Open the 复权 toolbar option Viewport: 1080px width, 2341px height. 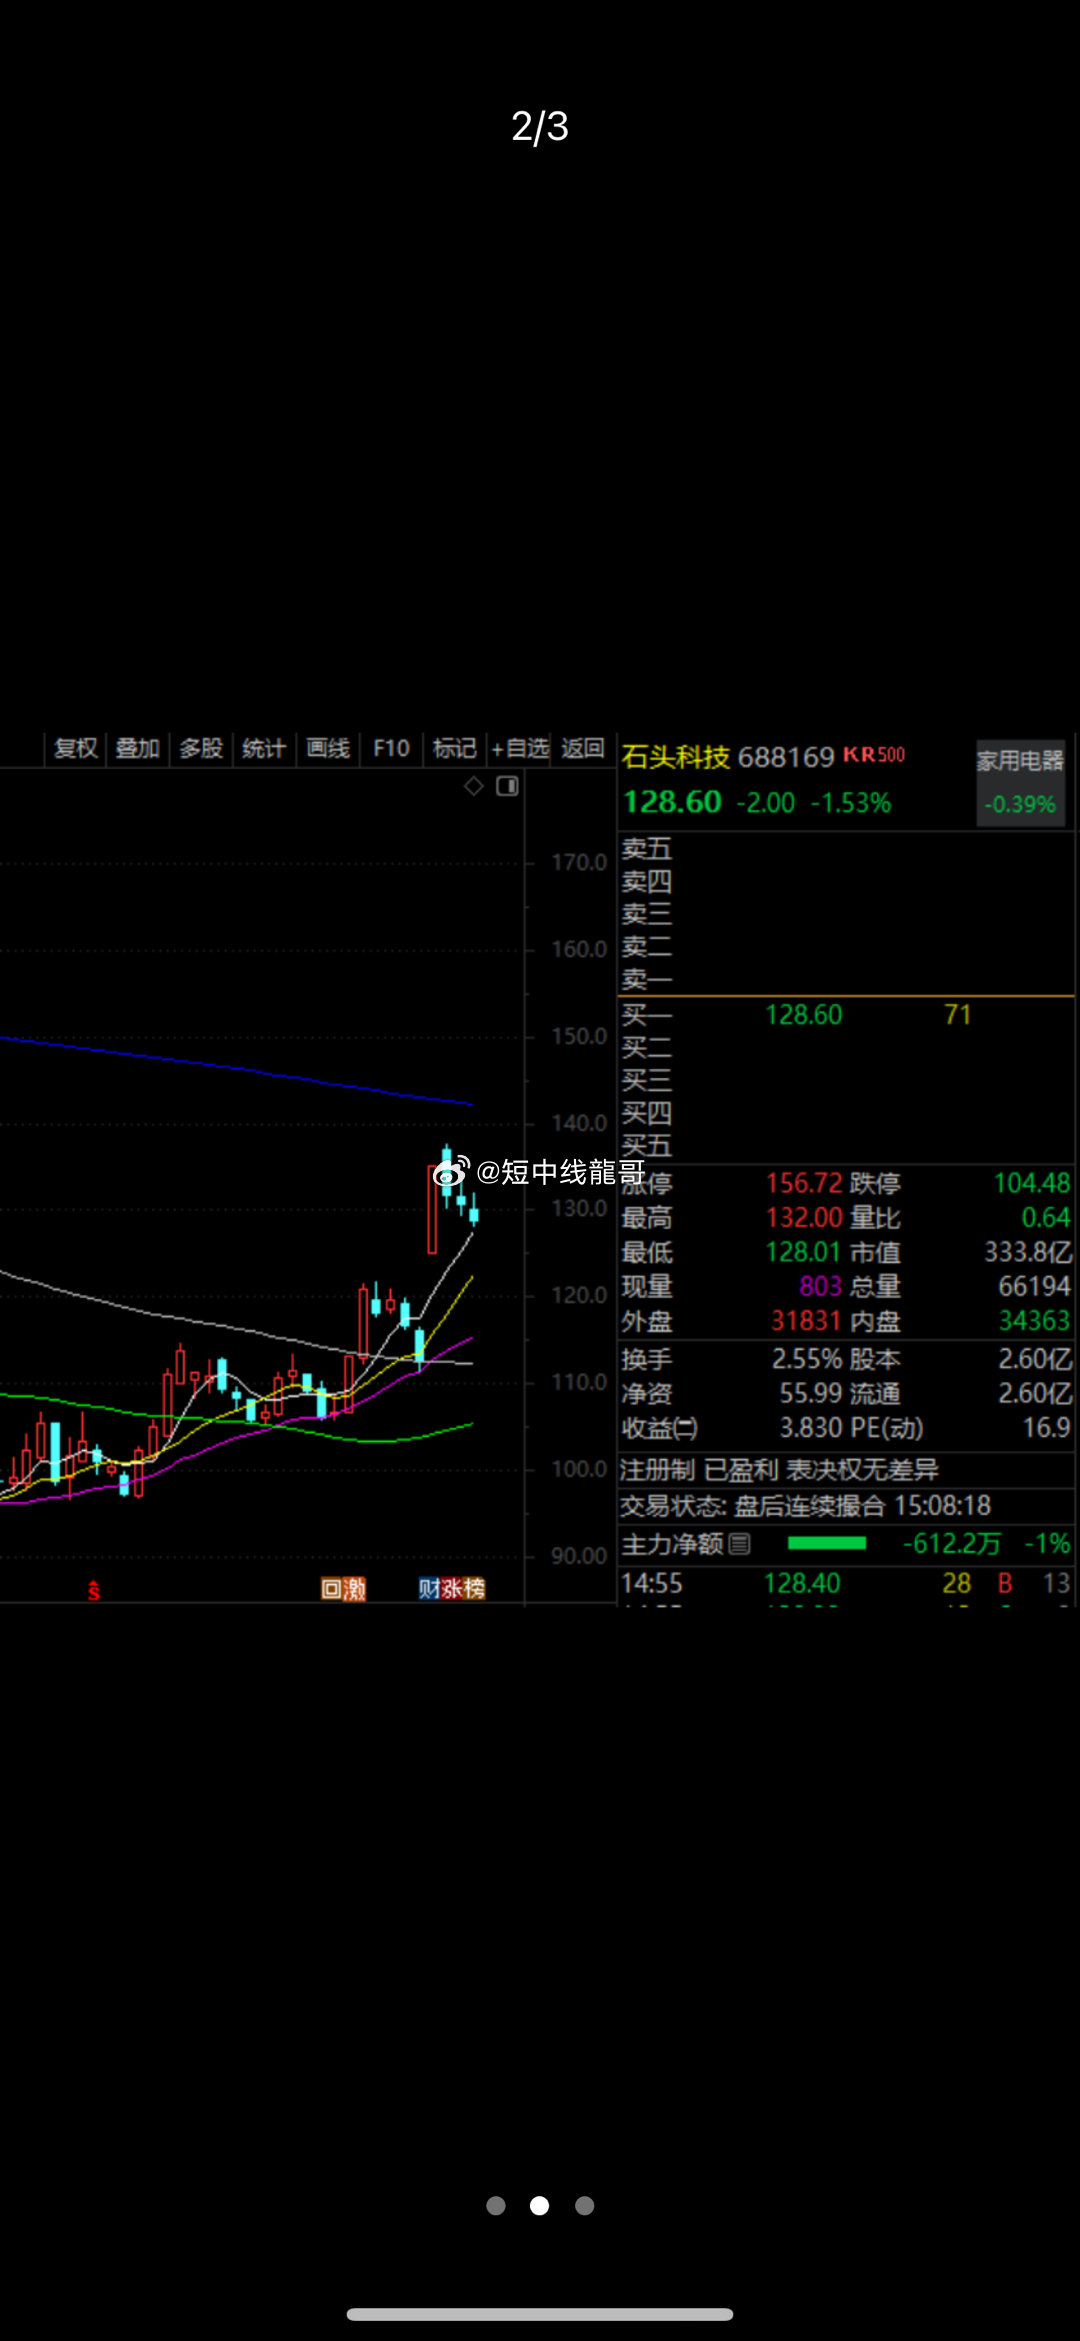point(76,748)
